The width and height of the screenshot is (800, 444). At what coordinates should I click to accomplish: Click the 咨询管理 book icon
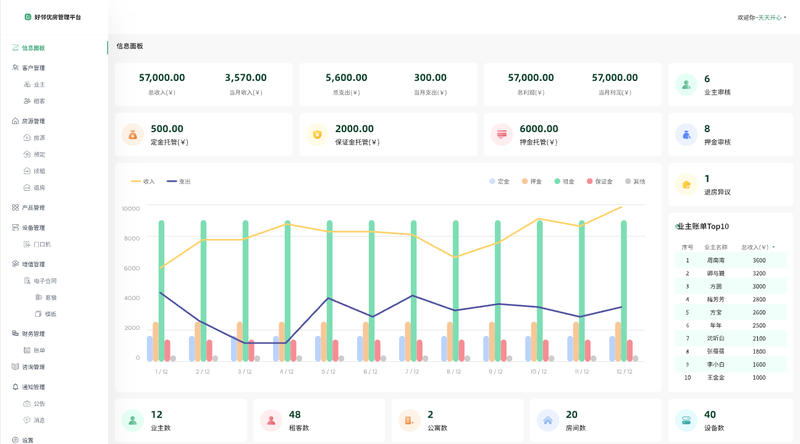[15, 366]
